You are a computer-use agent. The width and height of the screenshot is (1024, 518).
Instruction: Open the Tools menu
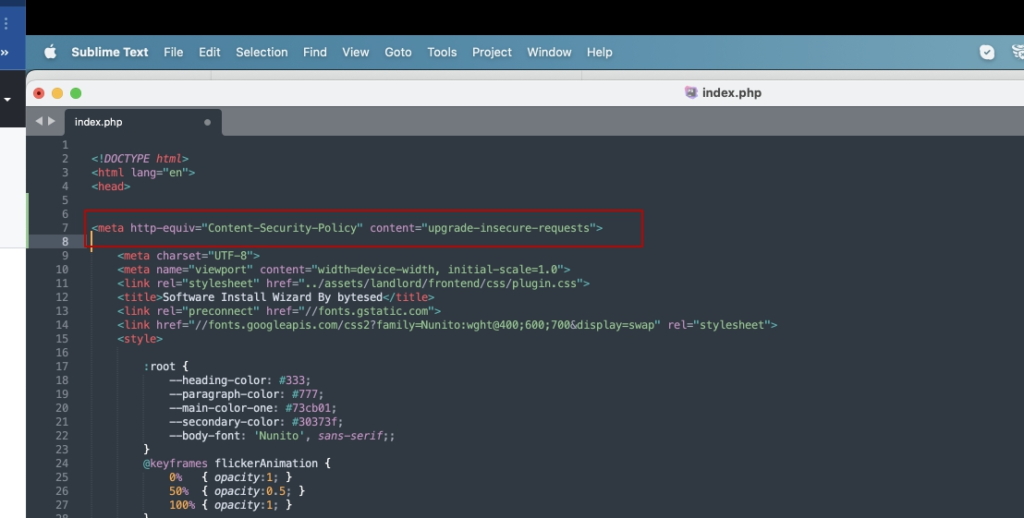[x=442, y=52]
